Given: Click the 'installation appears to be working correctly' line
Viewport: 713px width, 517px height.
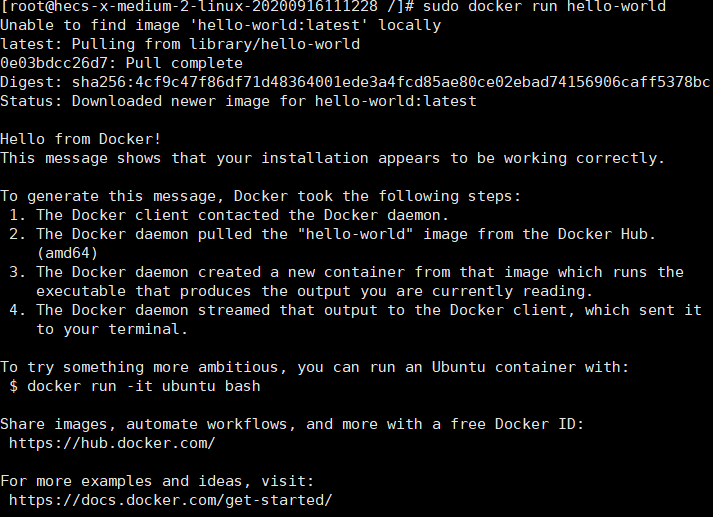Looking at the screenshot, I should [x=332, y=158].
